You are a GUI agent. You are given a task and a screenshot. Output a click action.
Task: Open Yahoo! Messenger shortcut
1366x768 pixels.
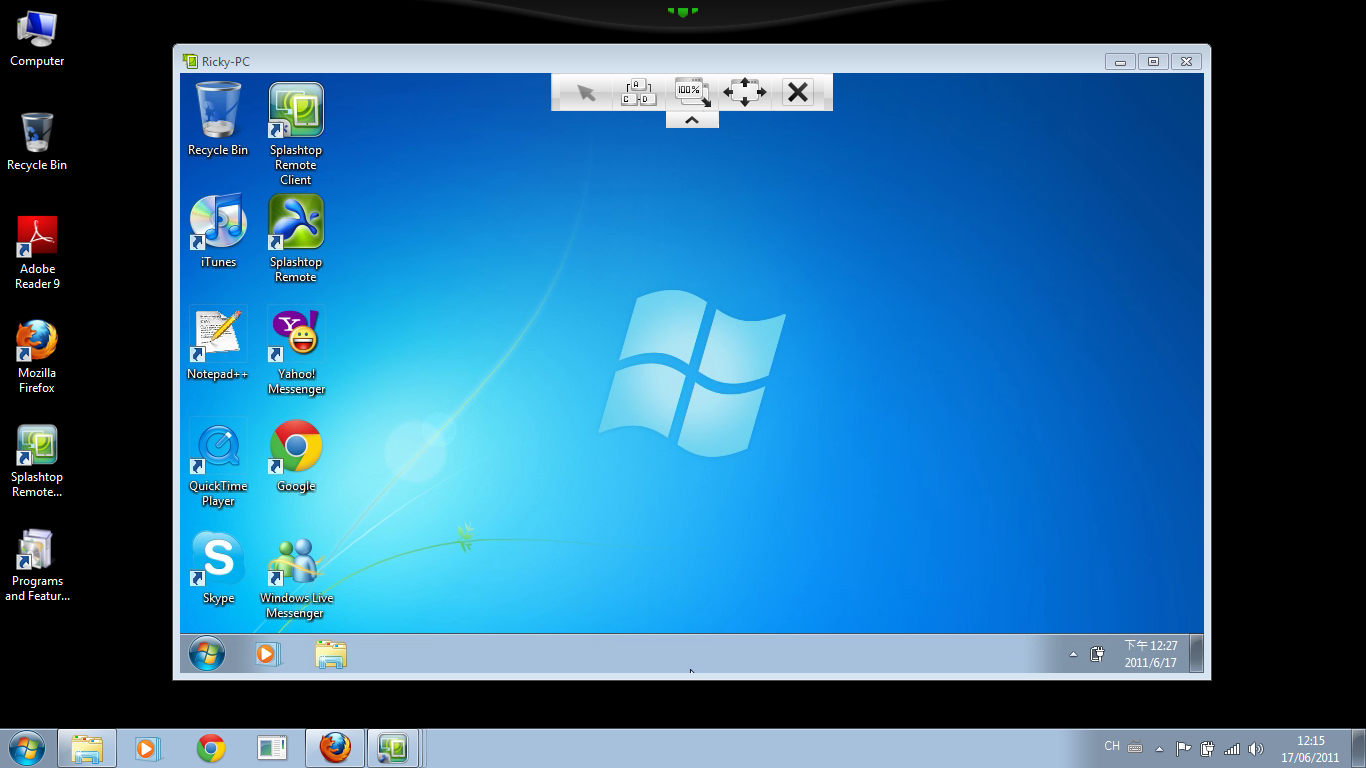click(x=296, y=350)
